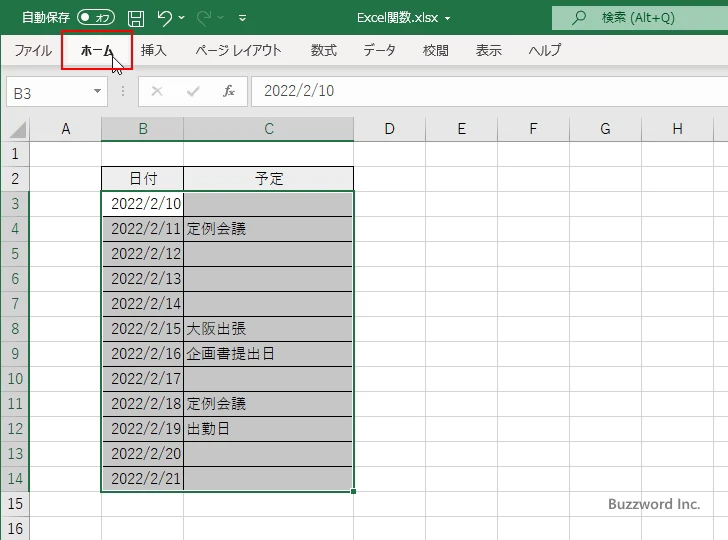Select column A header
Image resolution: width=728 pixels, height=540 pixels.
click(x=65, y=129)
